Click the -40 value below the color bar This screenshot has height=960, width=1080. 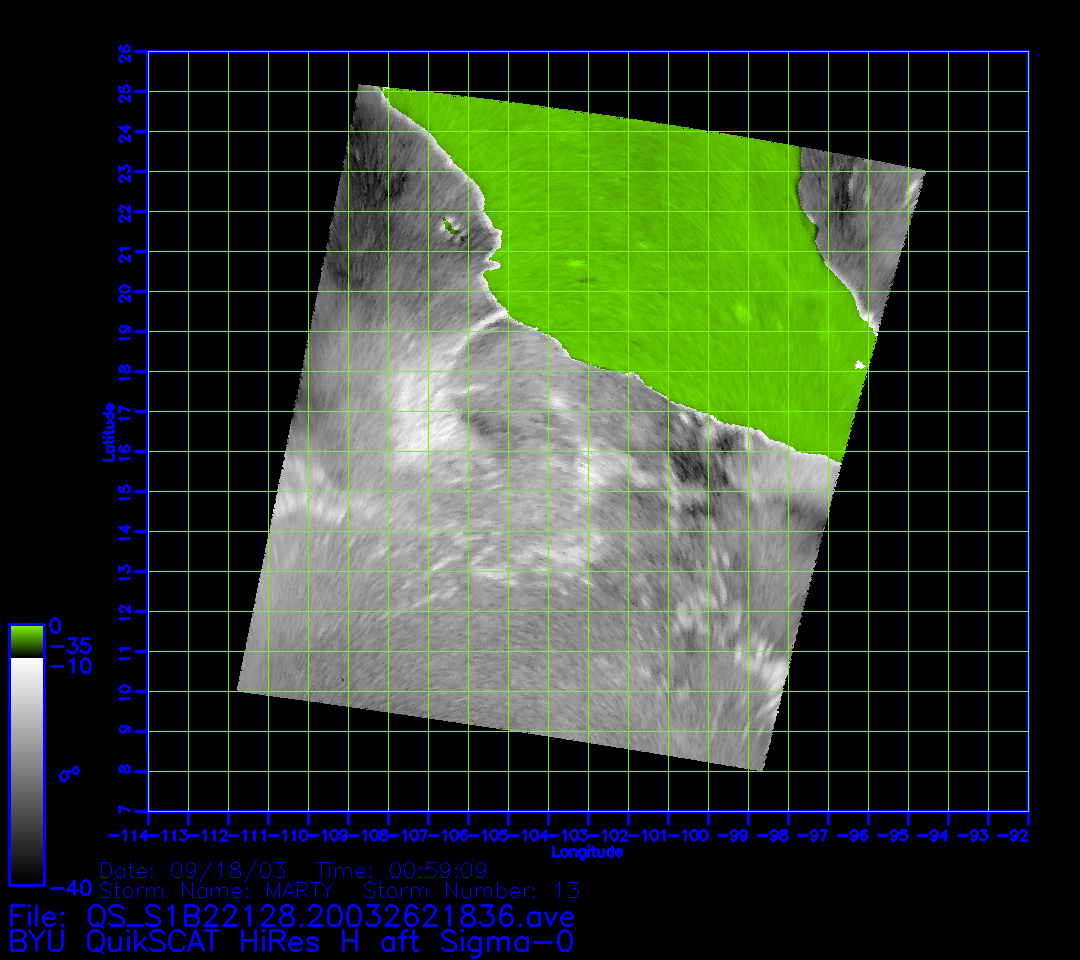[x=70, y=888]
